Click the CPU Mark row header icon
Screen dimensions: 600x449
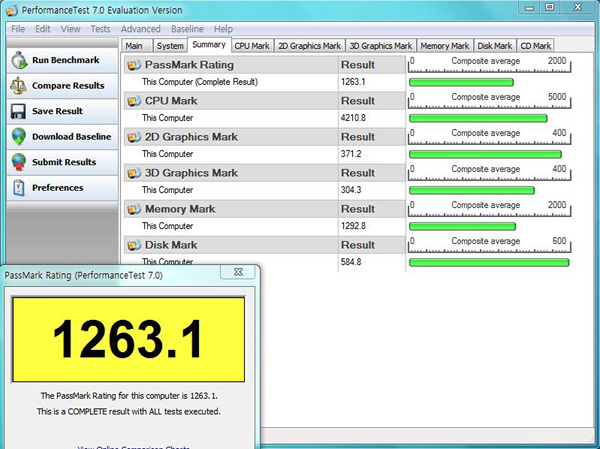point(135,101)
